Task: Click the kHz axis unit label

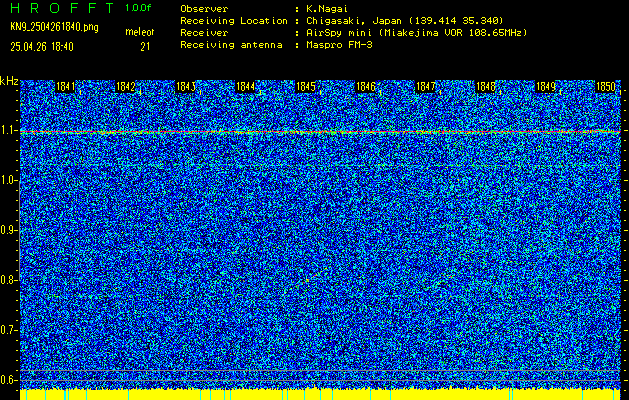Action: (9, 81)
